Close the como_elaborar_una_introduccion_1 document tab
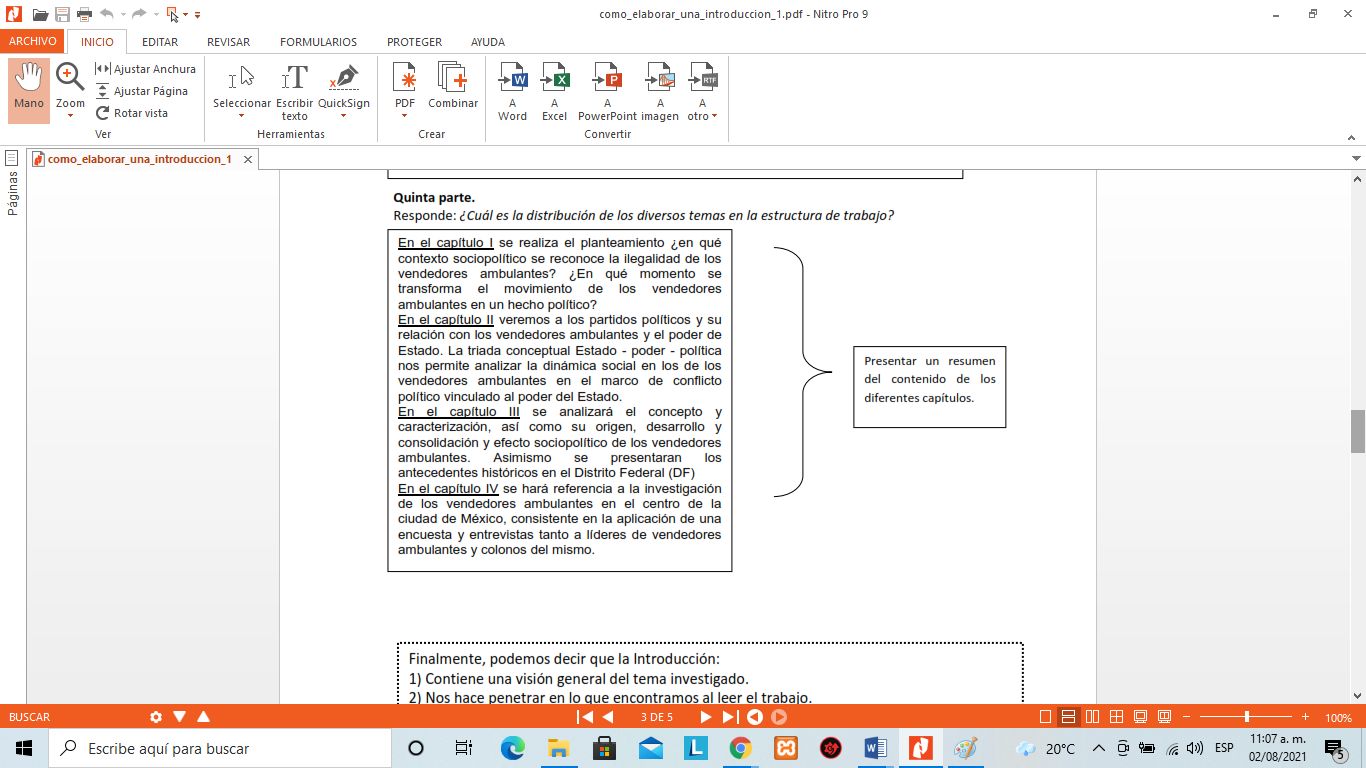This screenshot has height=768, width=1366. [x=249, y=159]
